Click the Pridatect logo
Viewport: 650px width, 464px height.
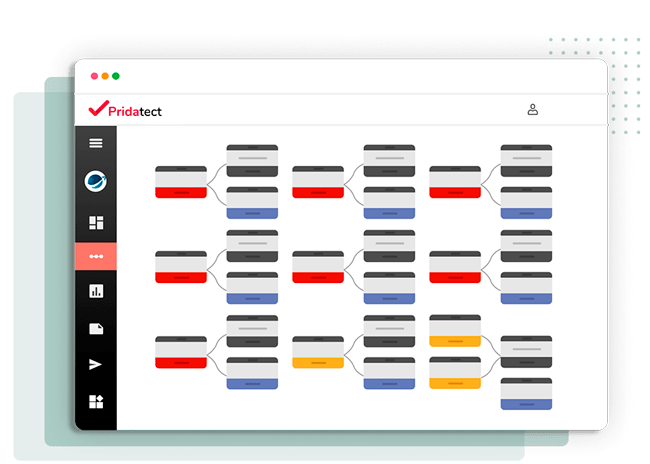(125, 109)
